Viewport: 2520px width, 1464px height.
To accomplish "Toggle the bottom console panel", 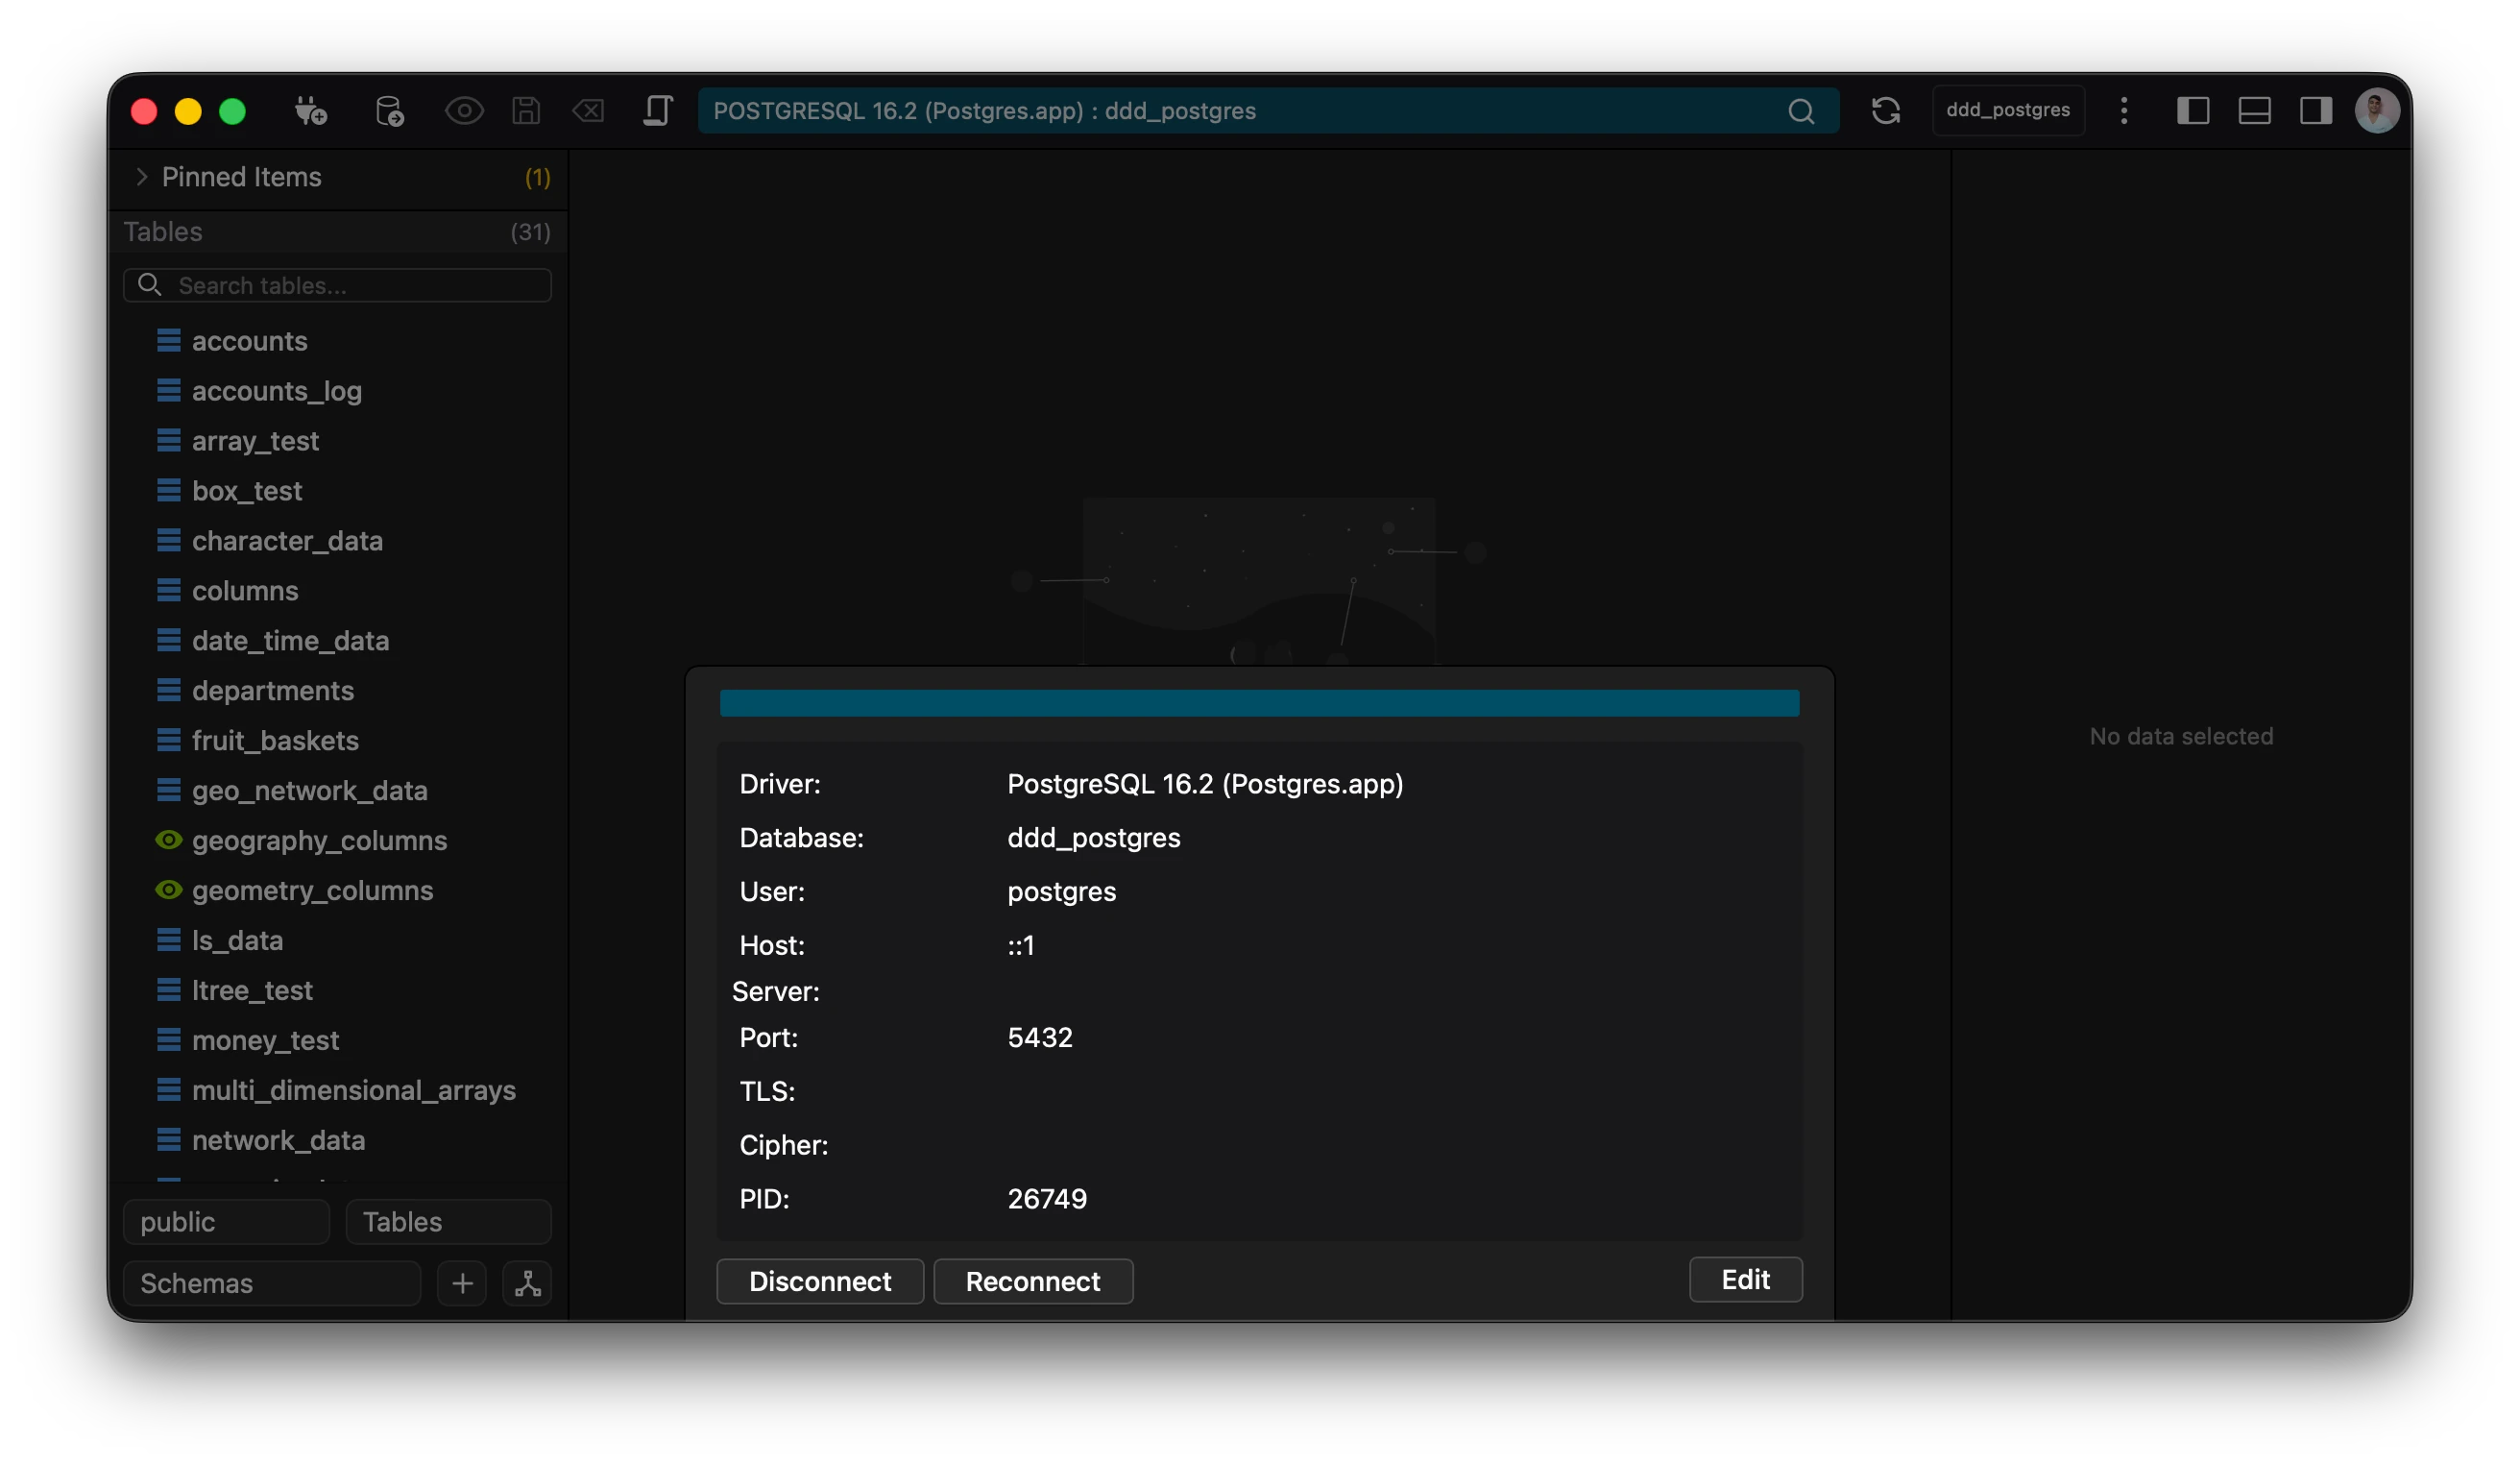I will coord(2254,111).
